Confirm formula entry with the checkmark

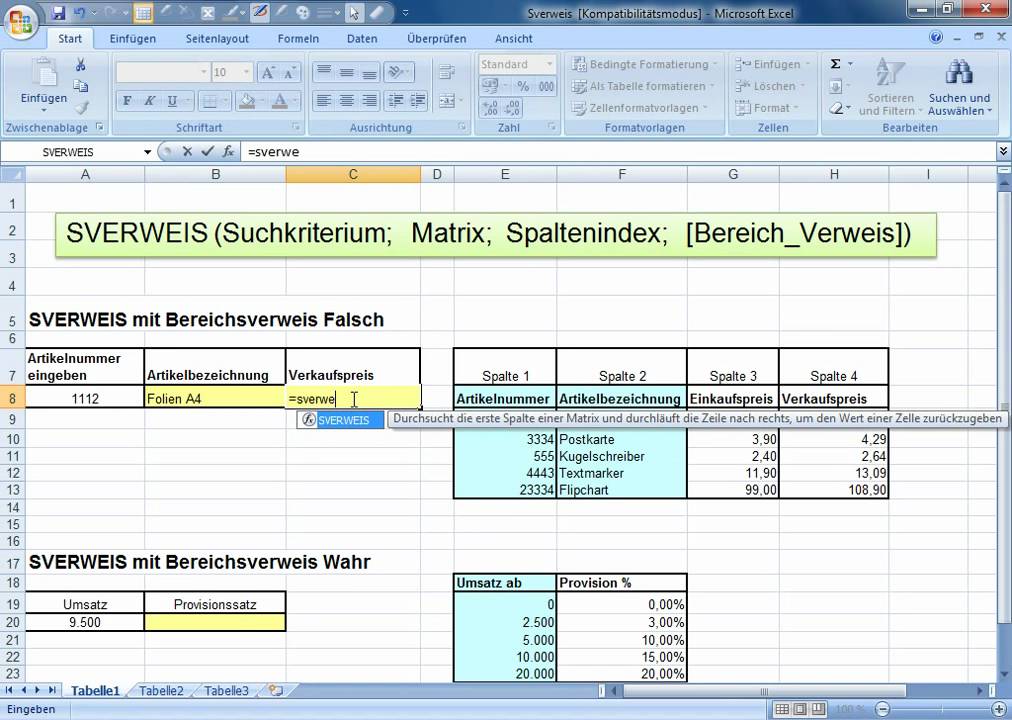coord(207,152)
